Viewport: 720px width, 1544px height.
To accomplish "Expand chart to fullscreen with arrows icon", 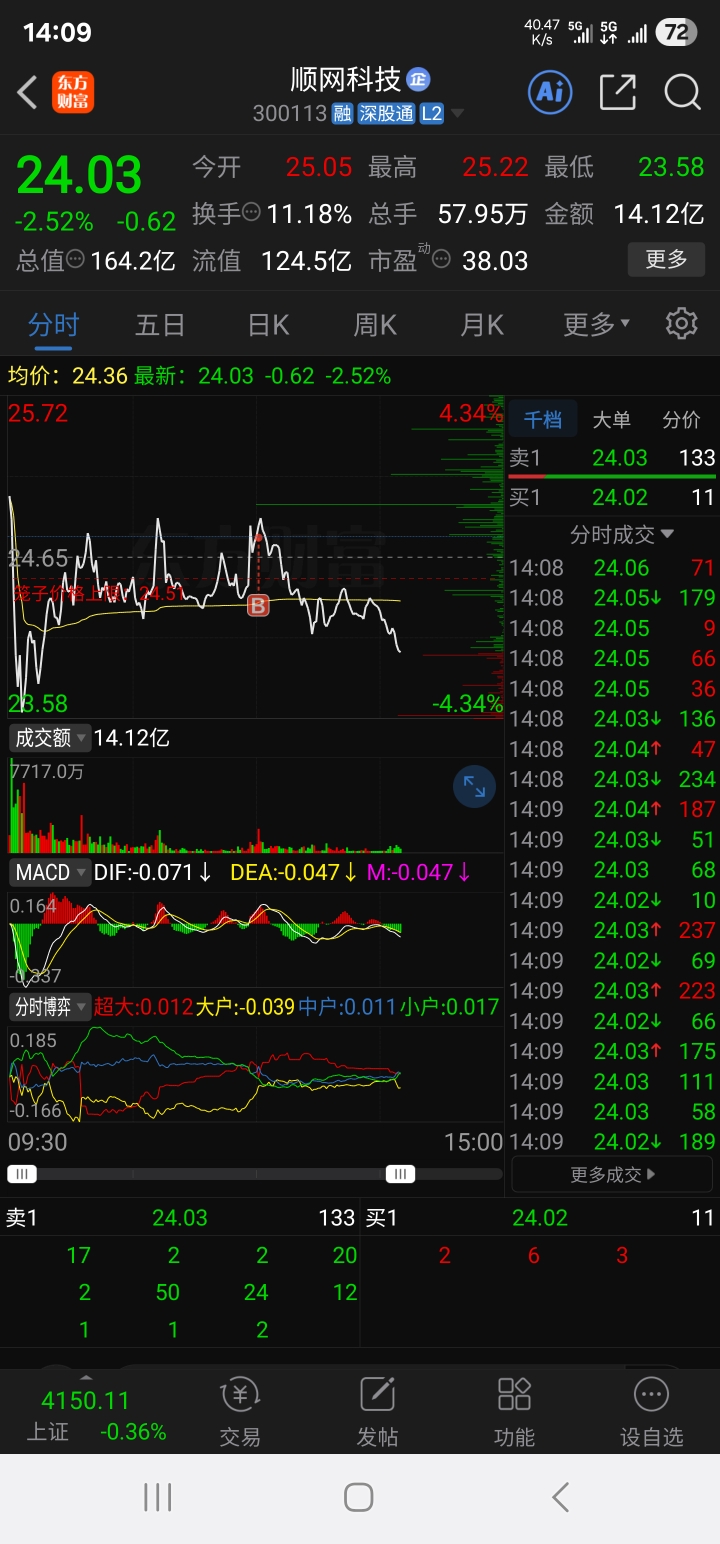I will tap(474, 788).
